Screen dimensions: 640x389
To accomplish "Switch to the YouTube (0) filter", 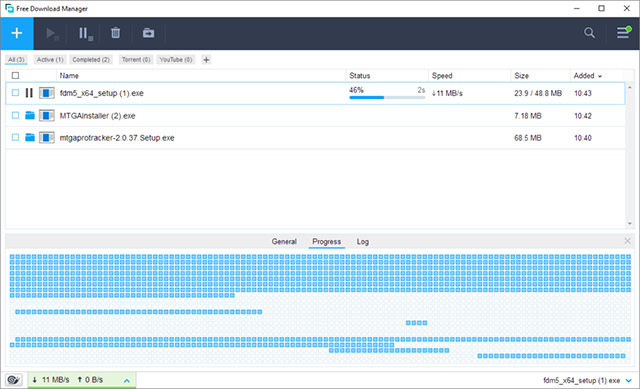I will point(176,60).
